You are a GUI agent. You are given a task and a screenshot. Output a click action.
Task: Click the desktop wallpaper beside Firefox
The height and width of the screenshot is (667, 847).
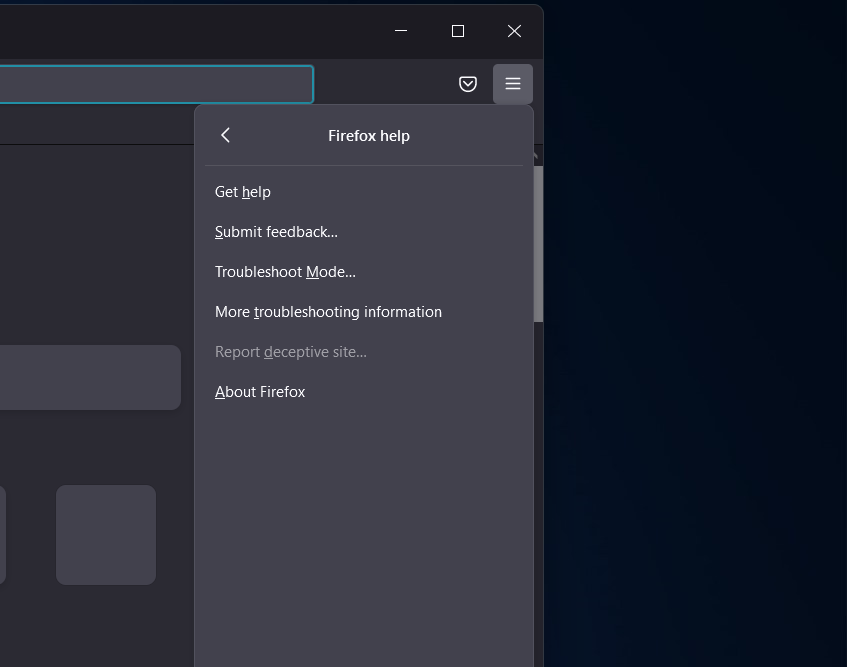(700, 350)
